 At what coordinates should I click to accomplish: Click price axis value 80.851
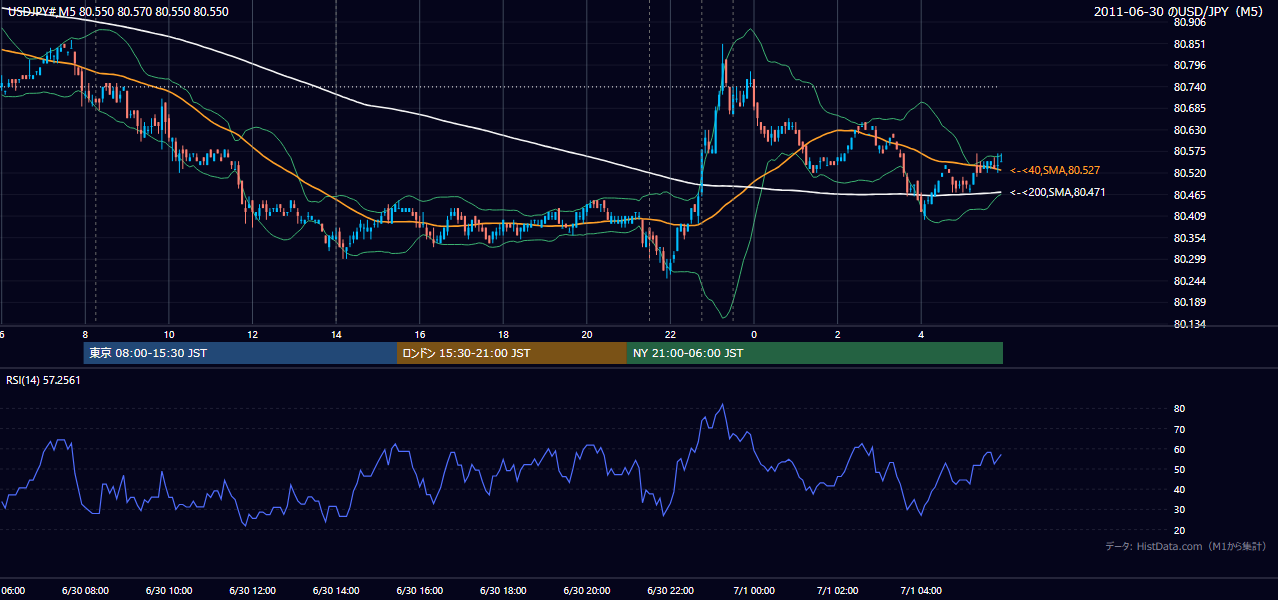tap(1189, 44)
